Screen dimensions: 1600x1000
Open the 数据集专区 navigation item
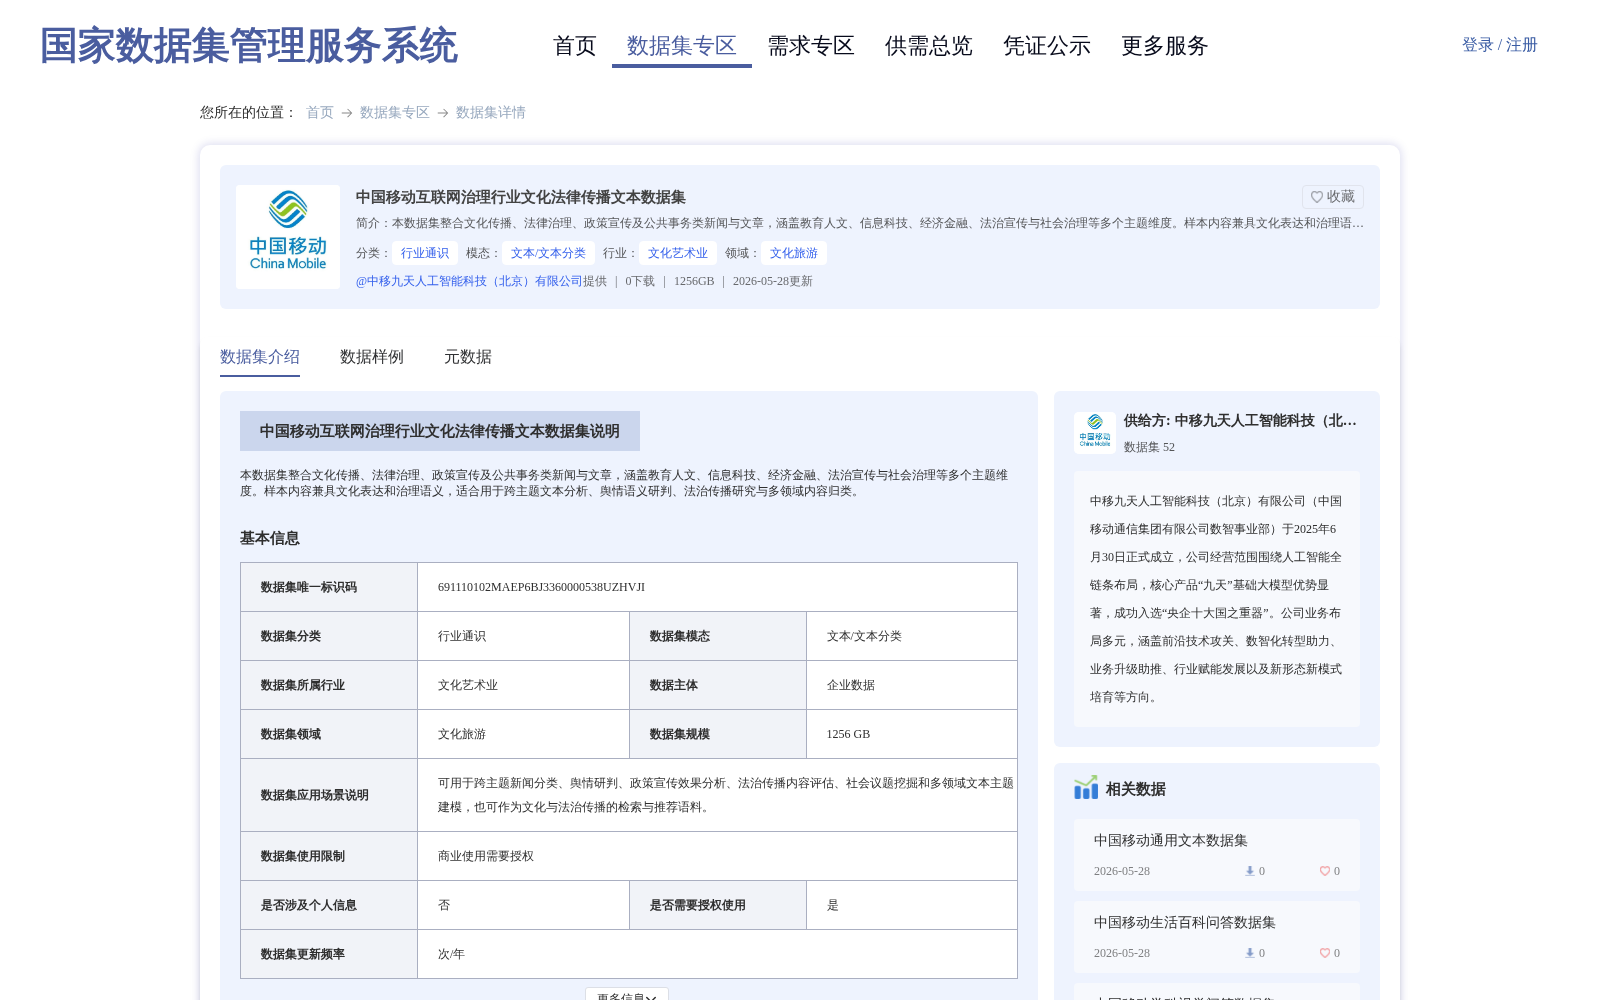682,46
